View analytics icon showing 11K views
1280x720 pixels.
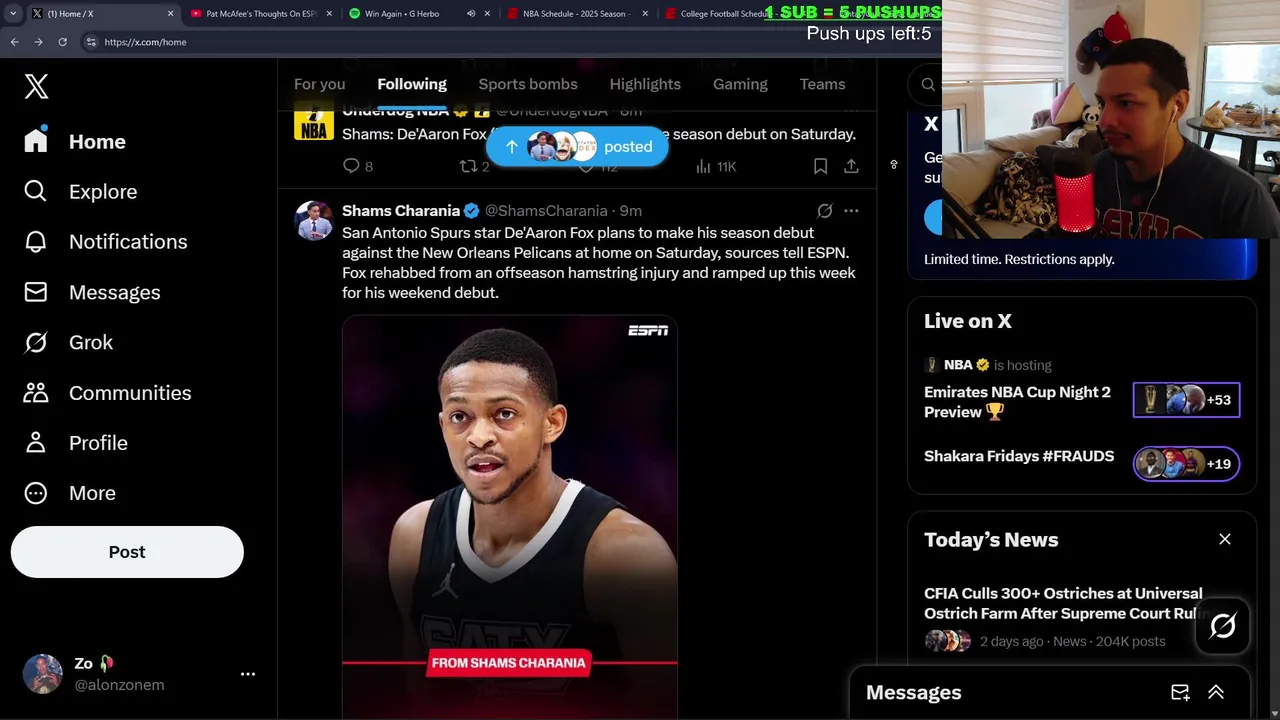click(x=703, y=166)
